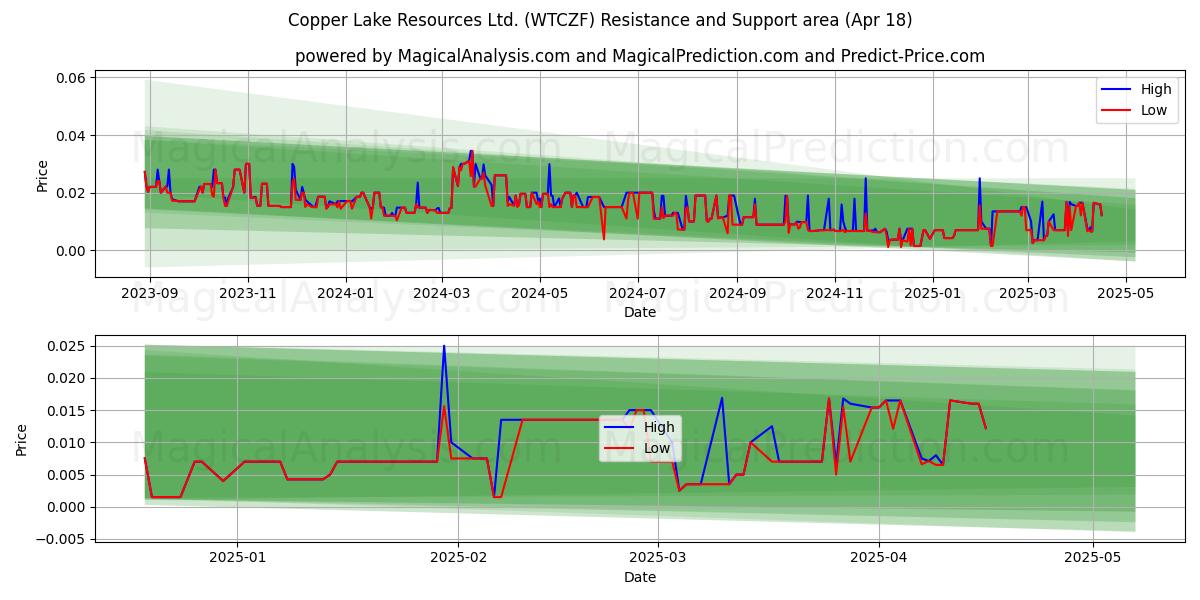Click the Price axis label of bottom chart
The width and height of the screenshot is (1200, 600).
coord(22,440)
